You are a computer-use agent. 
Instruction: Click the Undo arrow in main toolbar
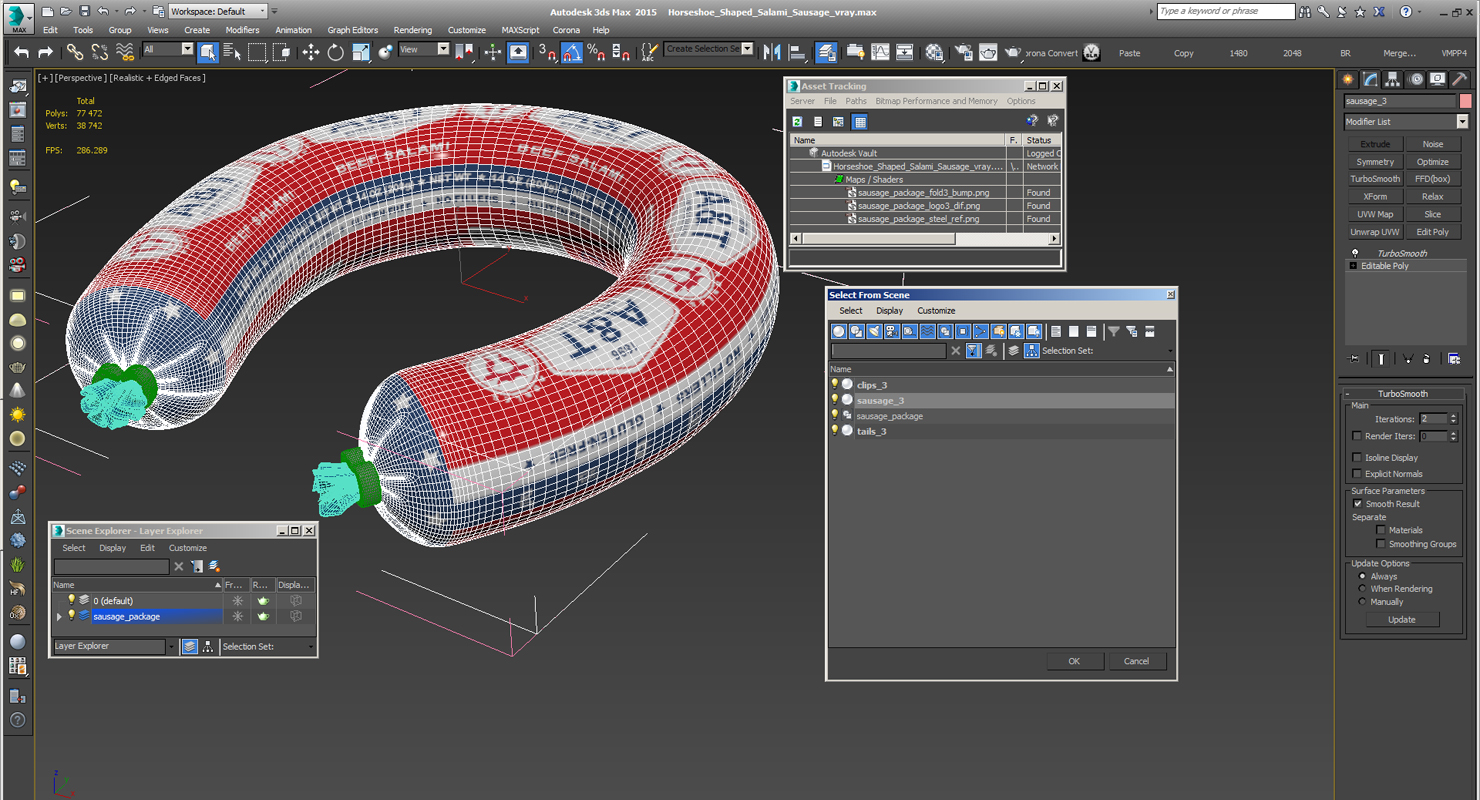coord(21,52)
